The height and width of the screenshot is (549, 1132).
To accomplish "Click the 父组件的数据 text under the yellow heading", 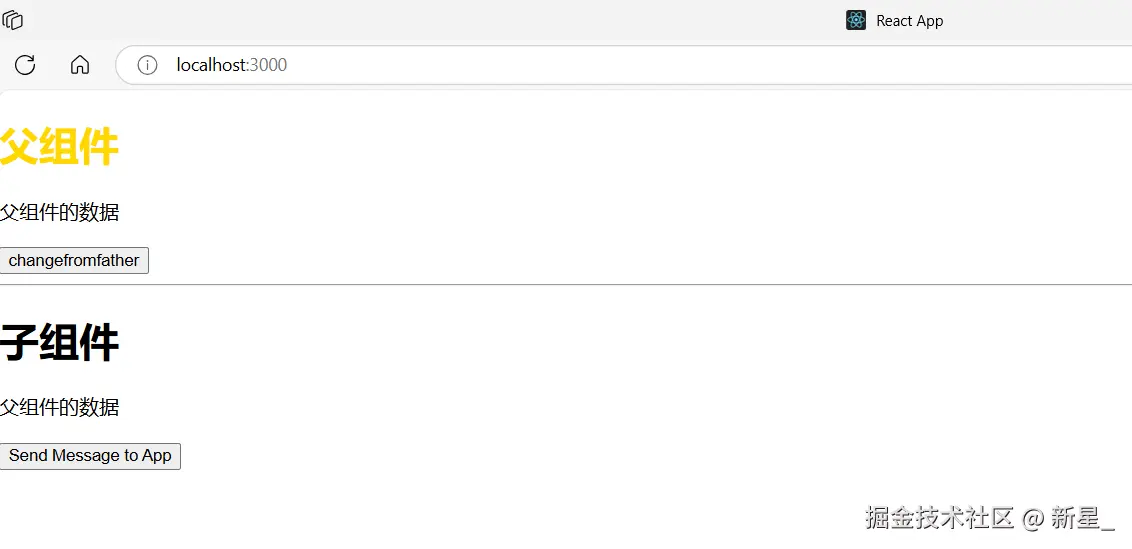I will pyautogui.click(x=60, y=212).
